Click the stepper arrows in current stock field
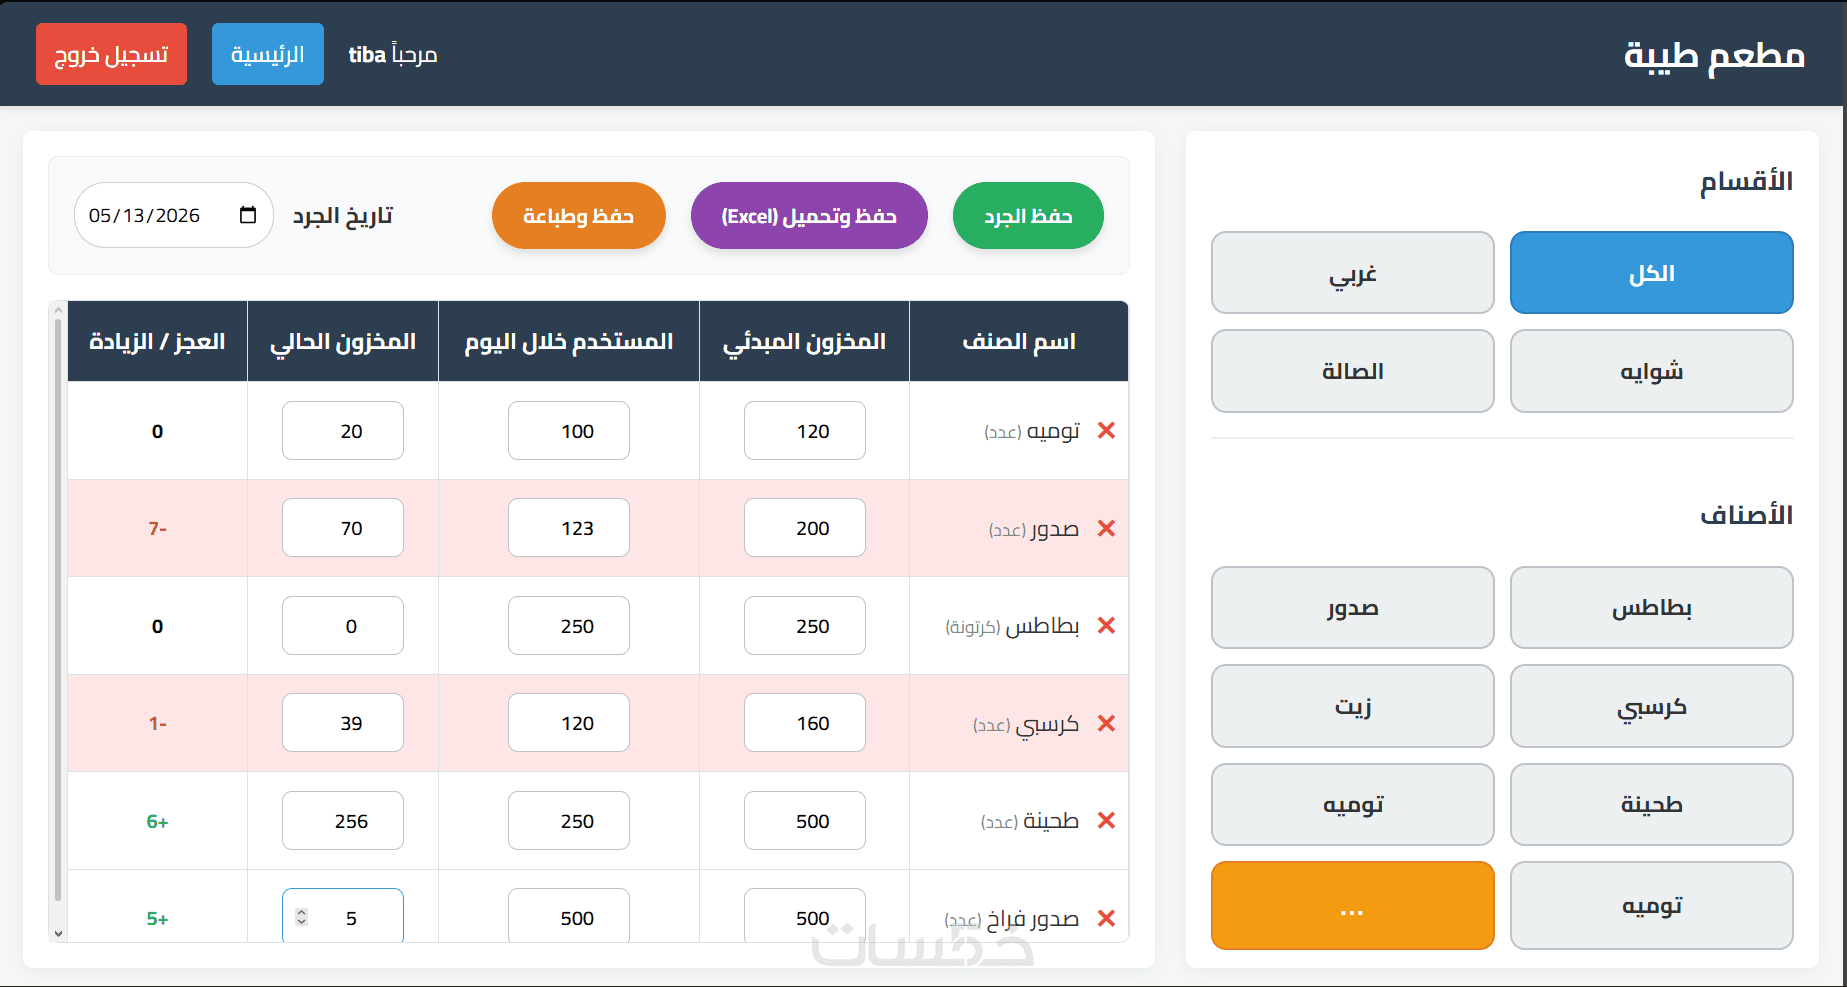This screenshot has width=1847, height=987. [301, 917]
